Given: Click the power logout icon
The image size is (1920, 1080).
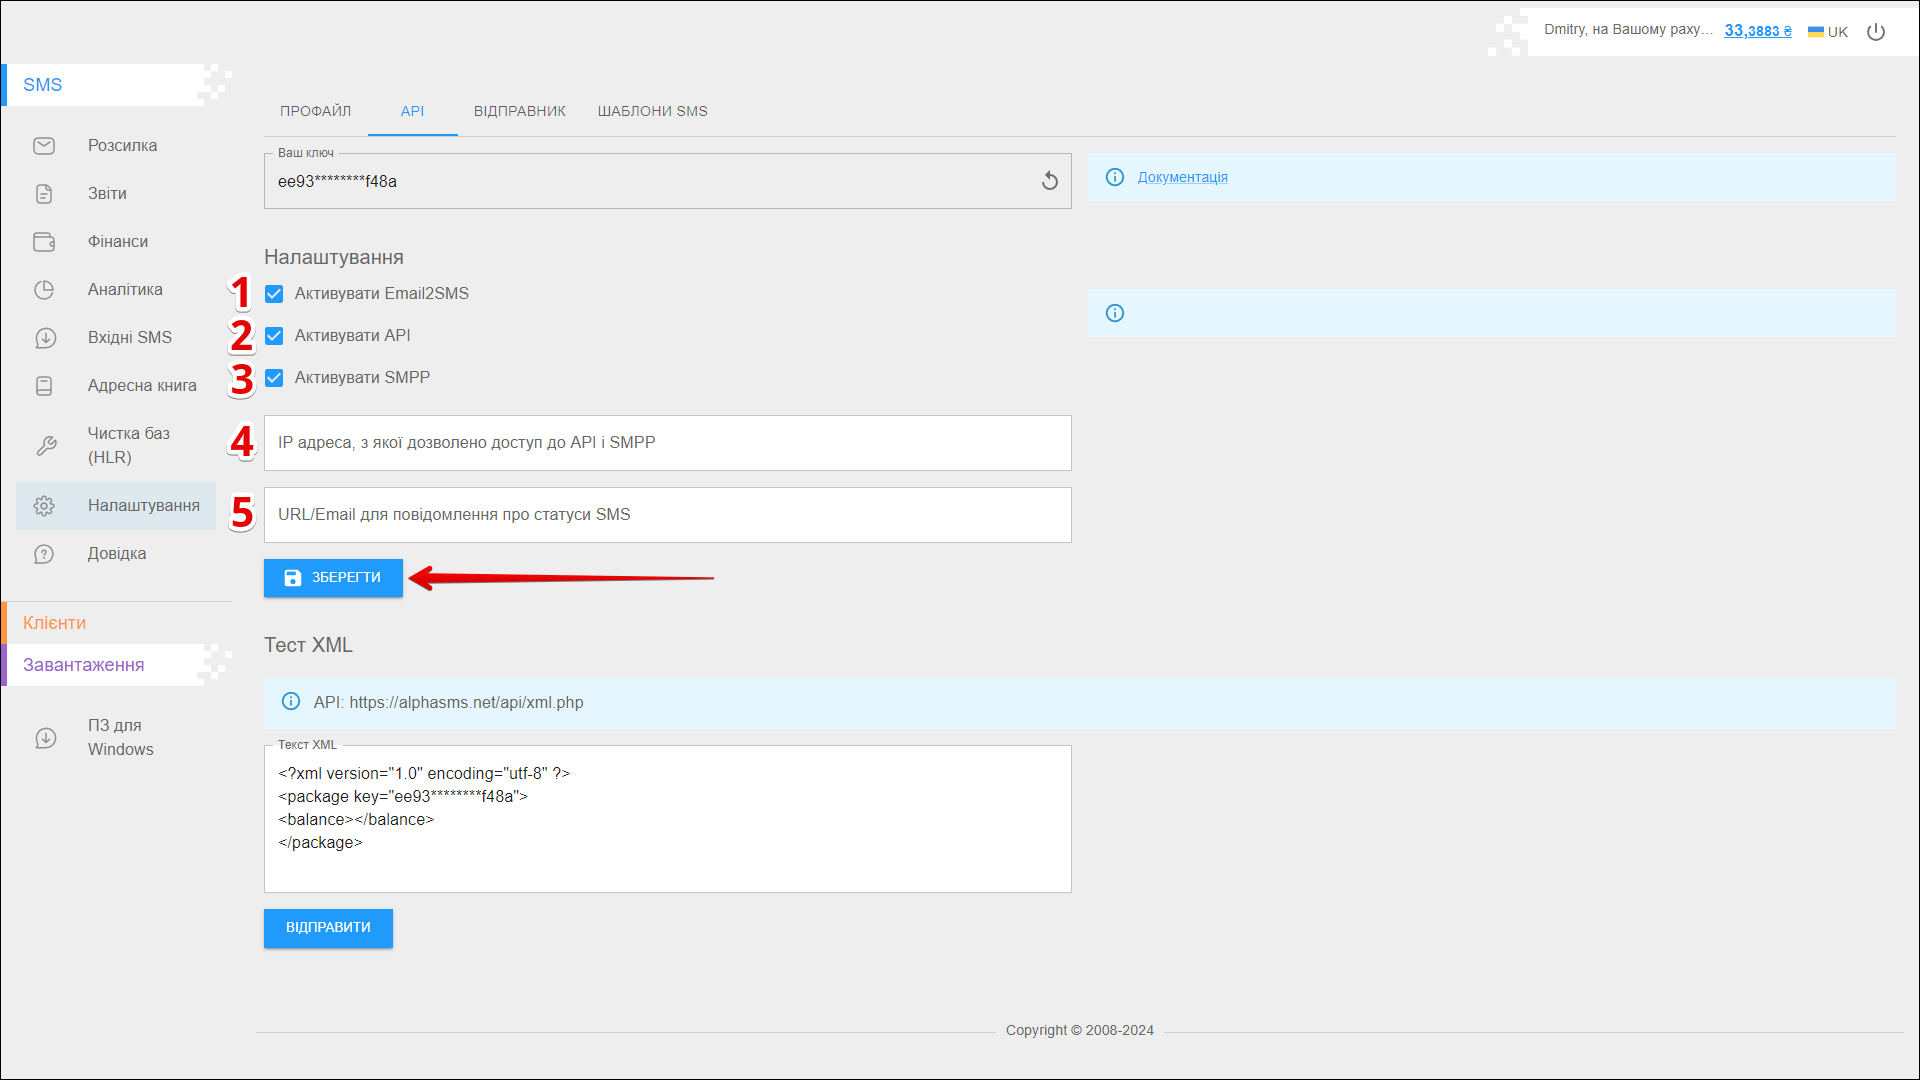Looking at the screenshot, I should (x=1876, y=32).
